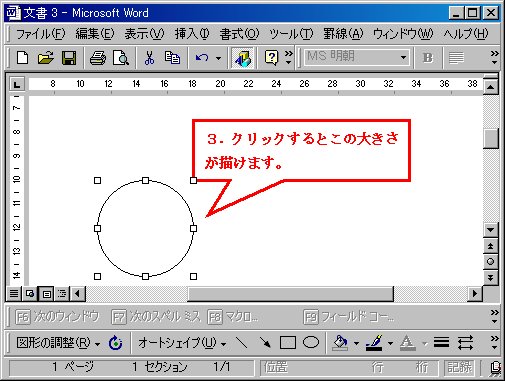The width and height of the screenshot is (505, 381).
Task: Open the Fill Color paint bucket dropdown arrow
Action: (356, 343)
